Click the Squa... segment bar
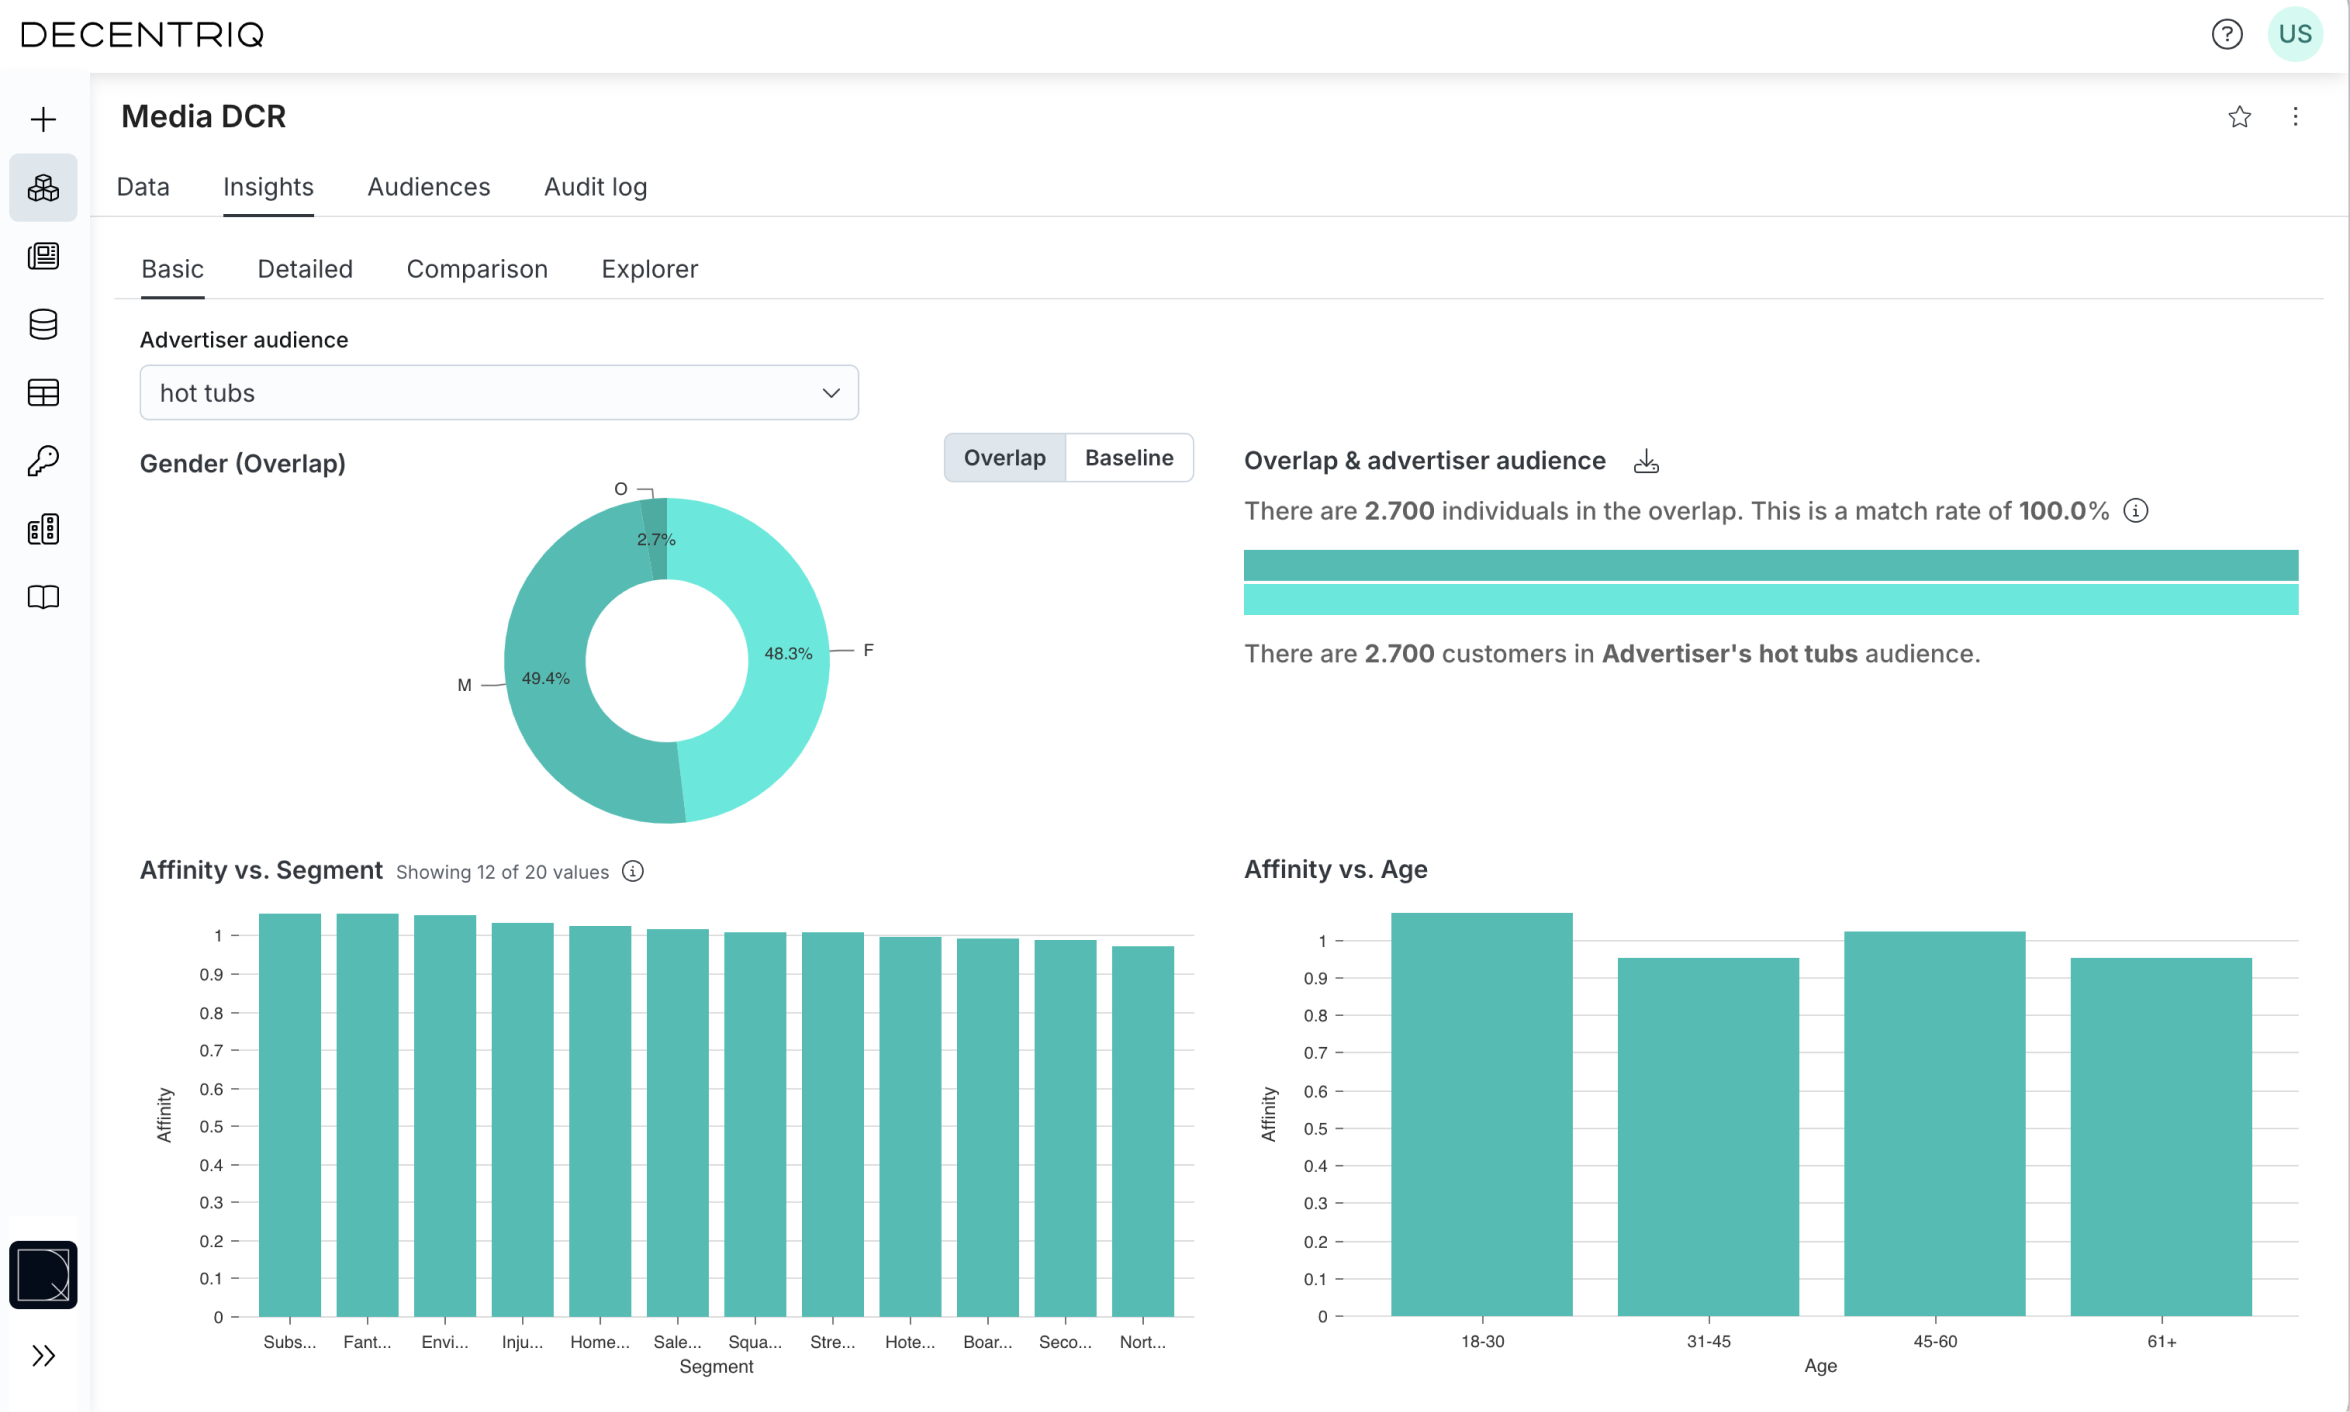2350x1412 pixels. click(x=755, y=1124)
